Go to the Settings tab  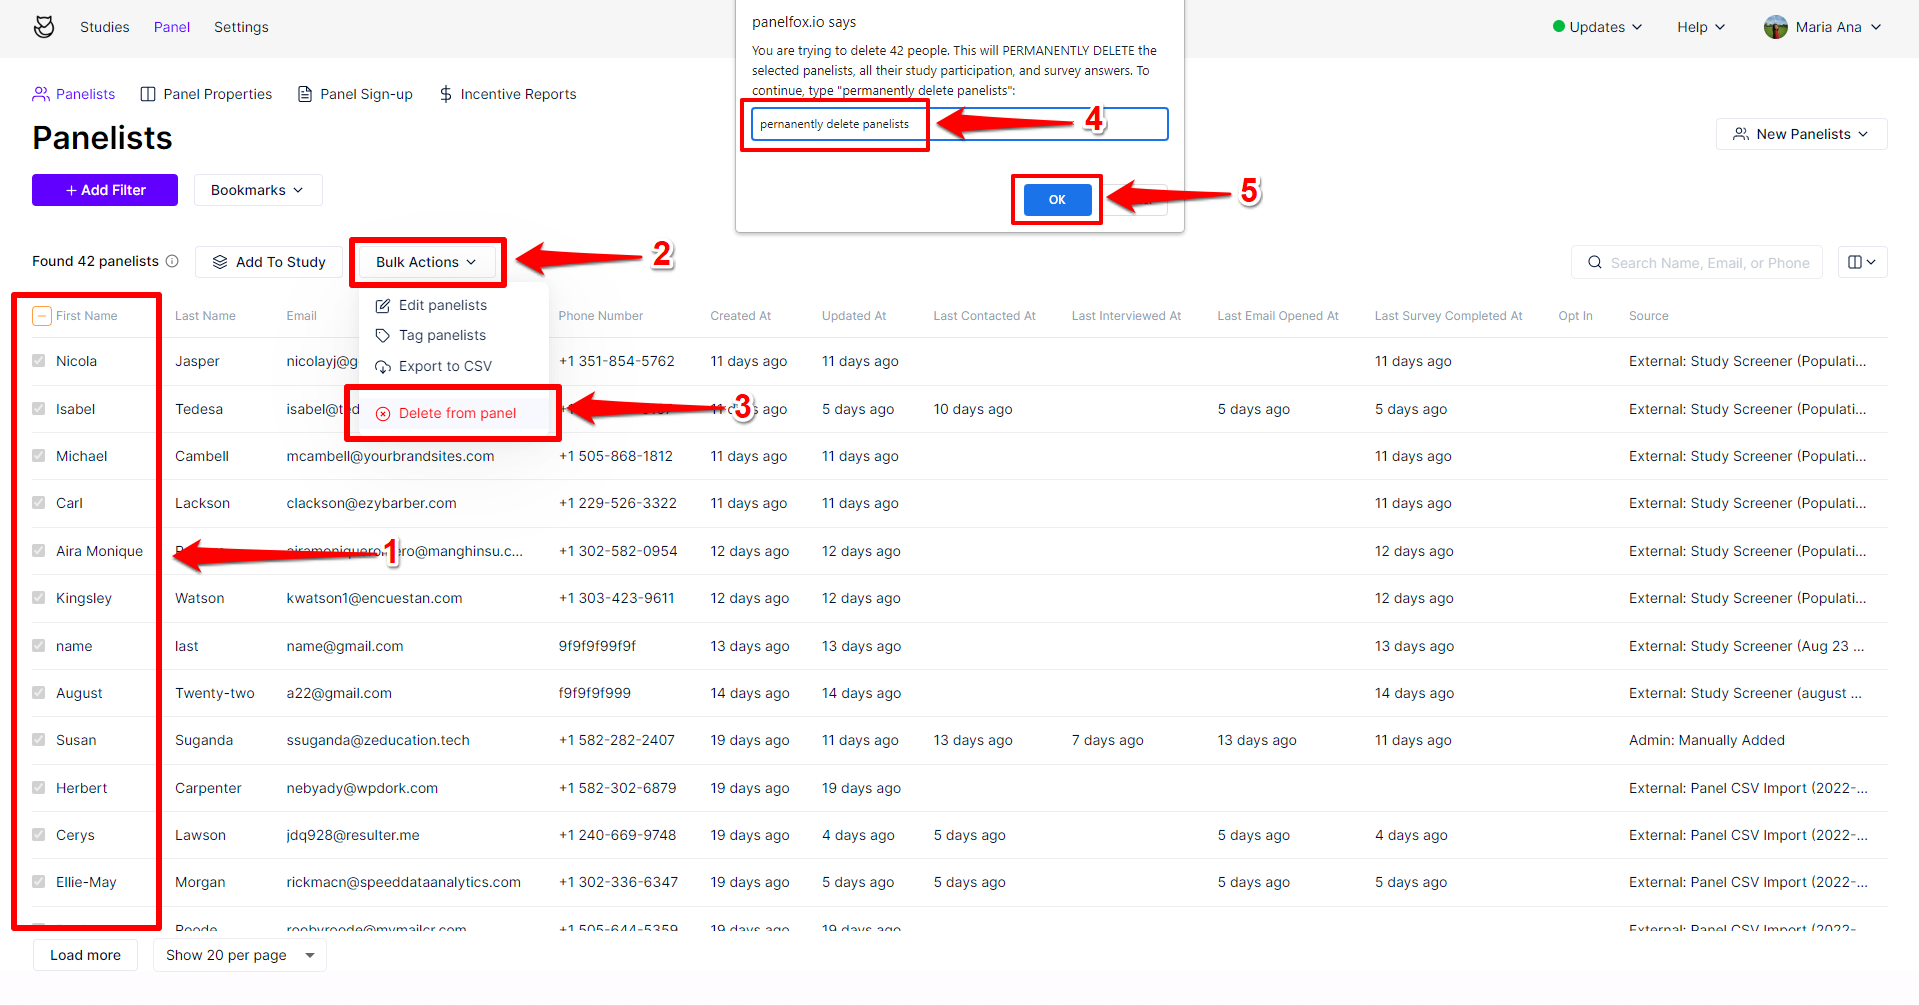coord(241,27)
